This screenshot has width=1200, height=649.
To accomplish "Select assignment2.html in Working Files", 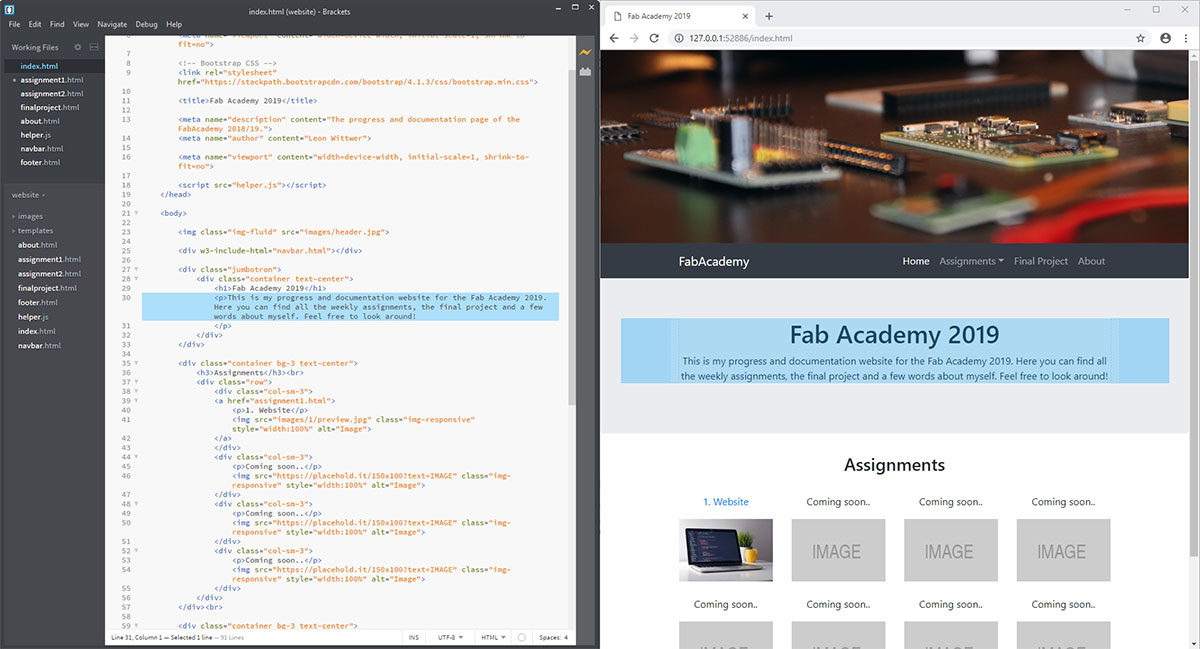I will pos(52,94).
